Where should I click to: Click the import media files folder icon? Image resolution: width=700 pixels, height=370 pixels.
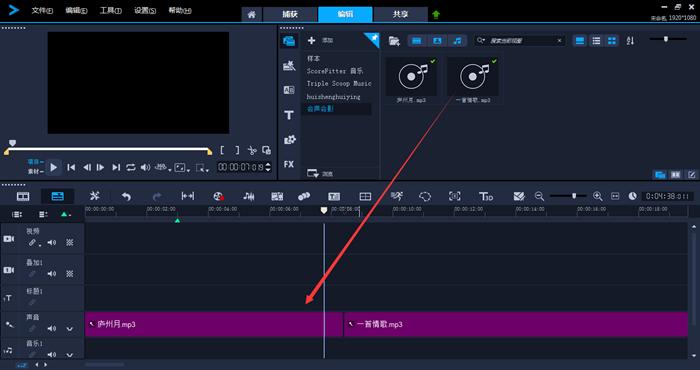coord(394,41)
